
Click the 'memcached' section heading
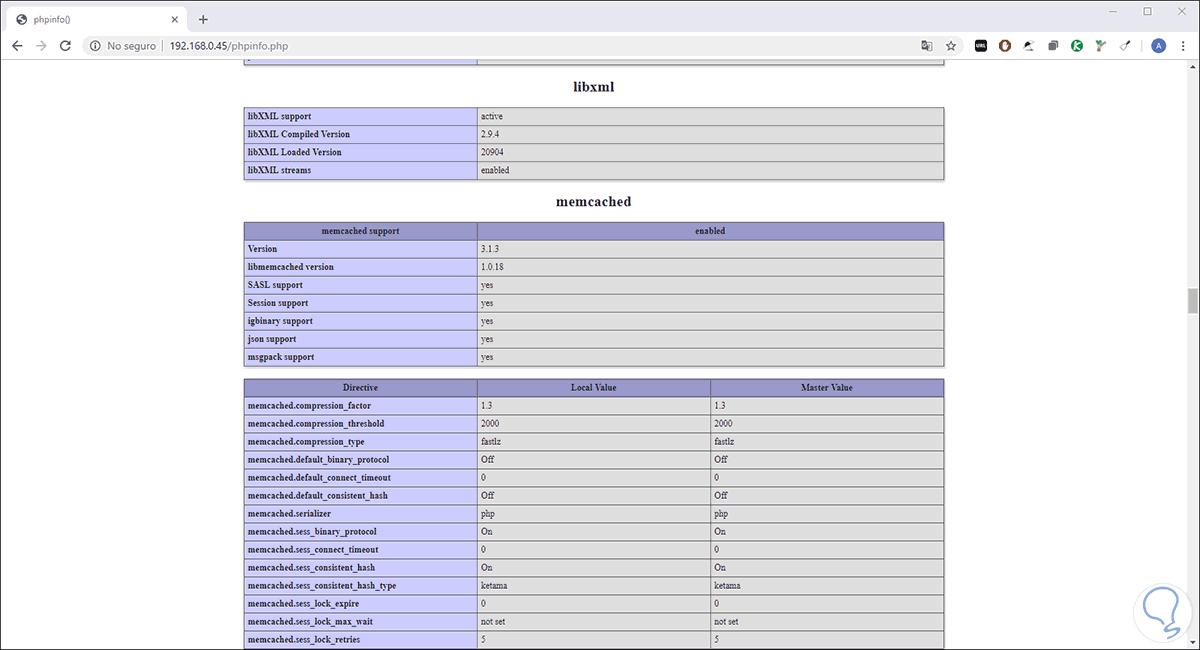click(594, 201)
